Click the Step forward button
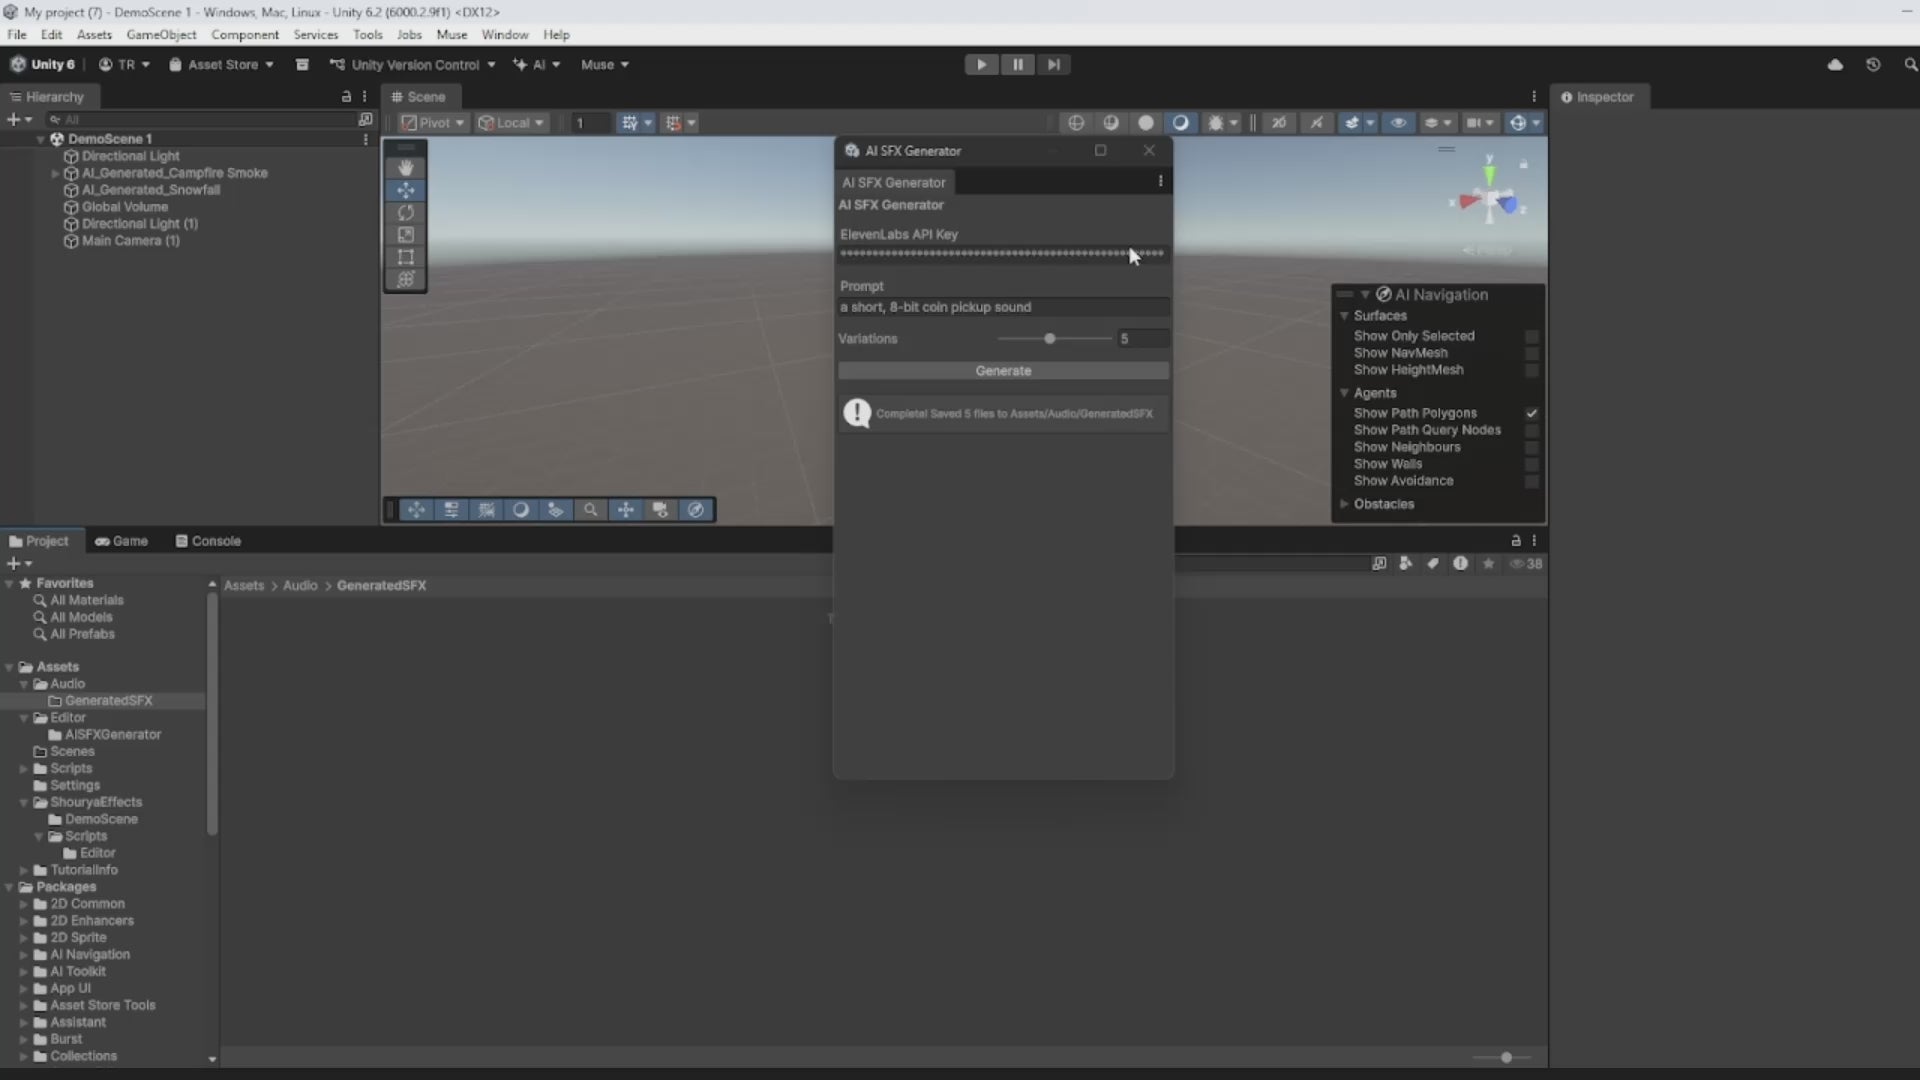This screenshot has height=1080, width=1920. tap(1053, 64)
